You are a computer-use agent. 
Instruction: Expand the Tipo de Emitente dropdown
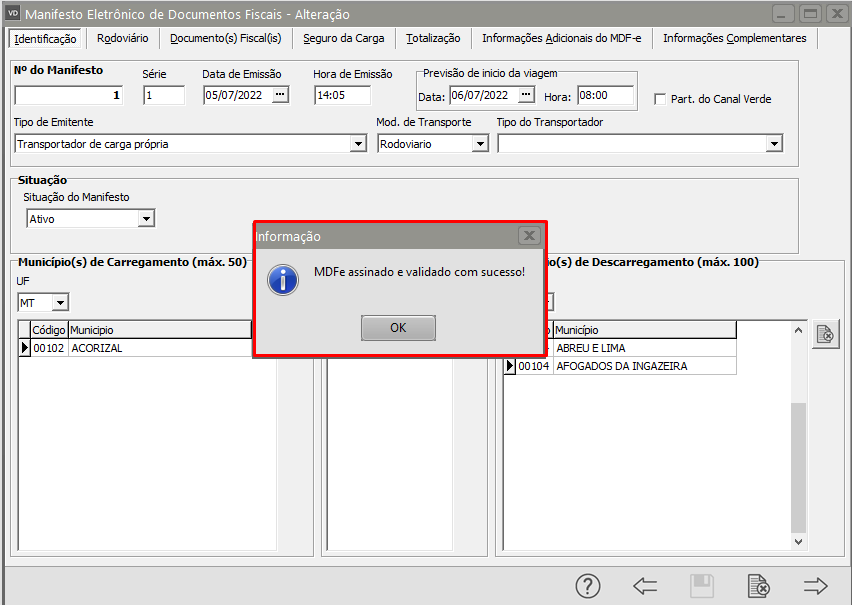tap(358, 144)
